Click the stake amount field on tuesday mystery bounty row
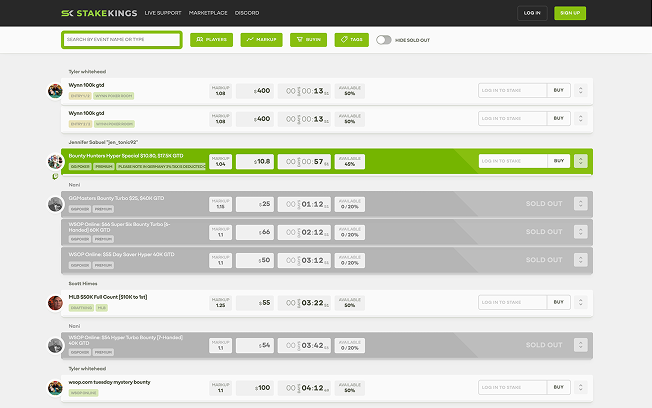The image size is (652, 408). coord(512,387)
